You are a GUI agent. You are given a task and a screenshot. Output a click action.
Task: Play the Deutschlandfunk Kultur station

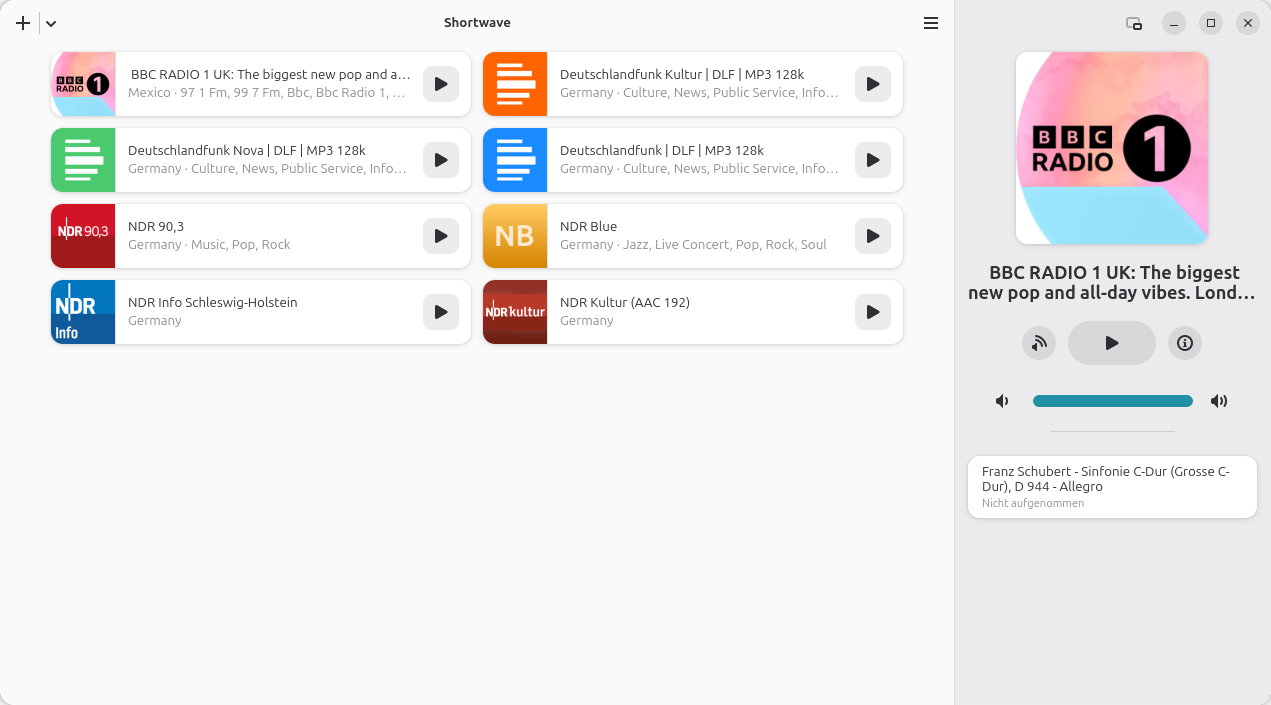(x=873, y=84)
